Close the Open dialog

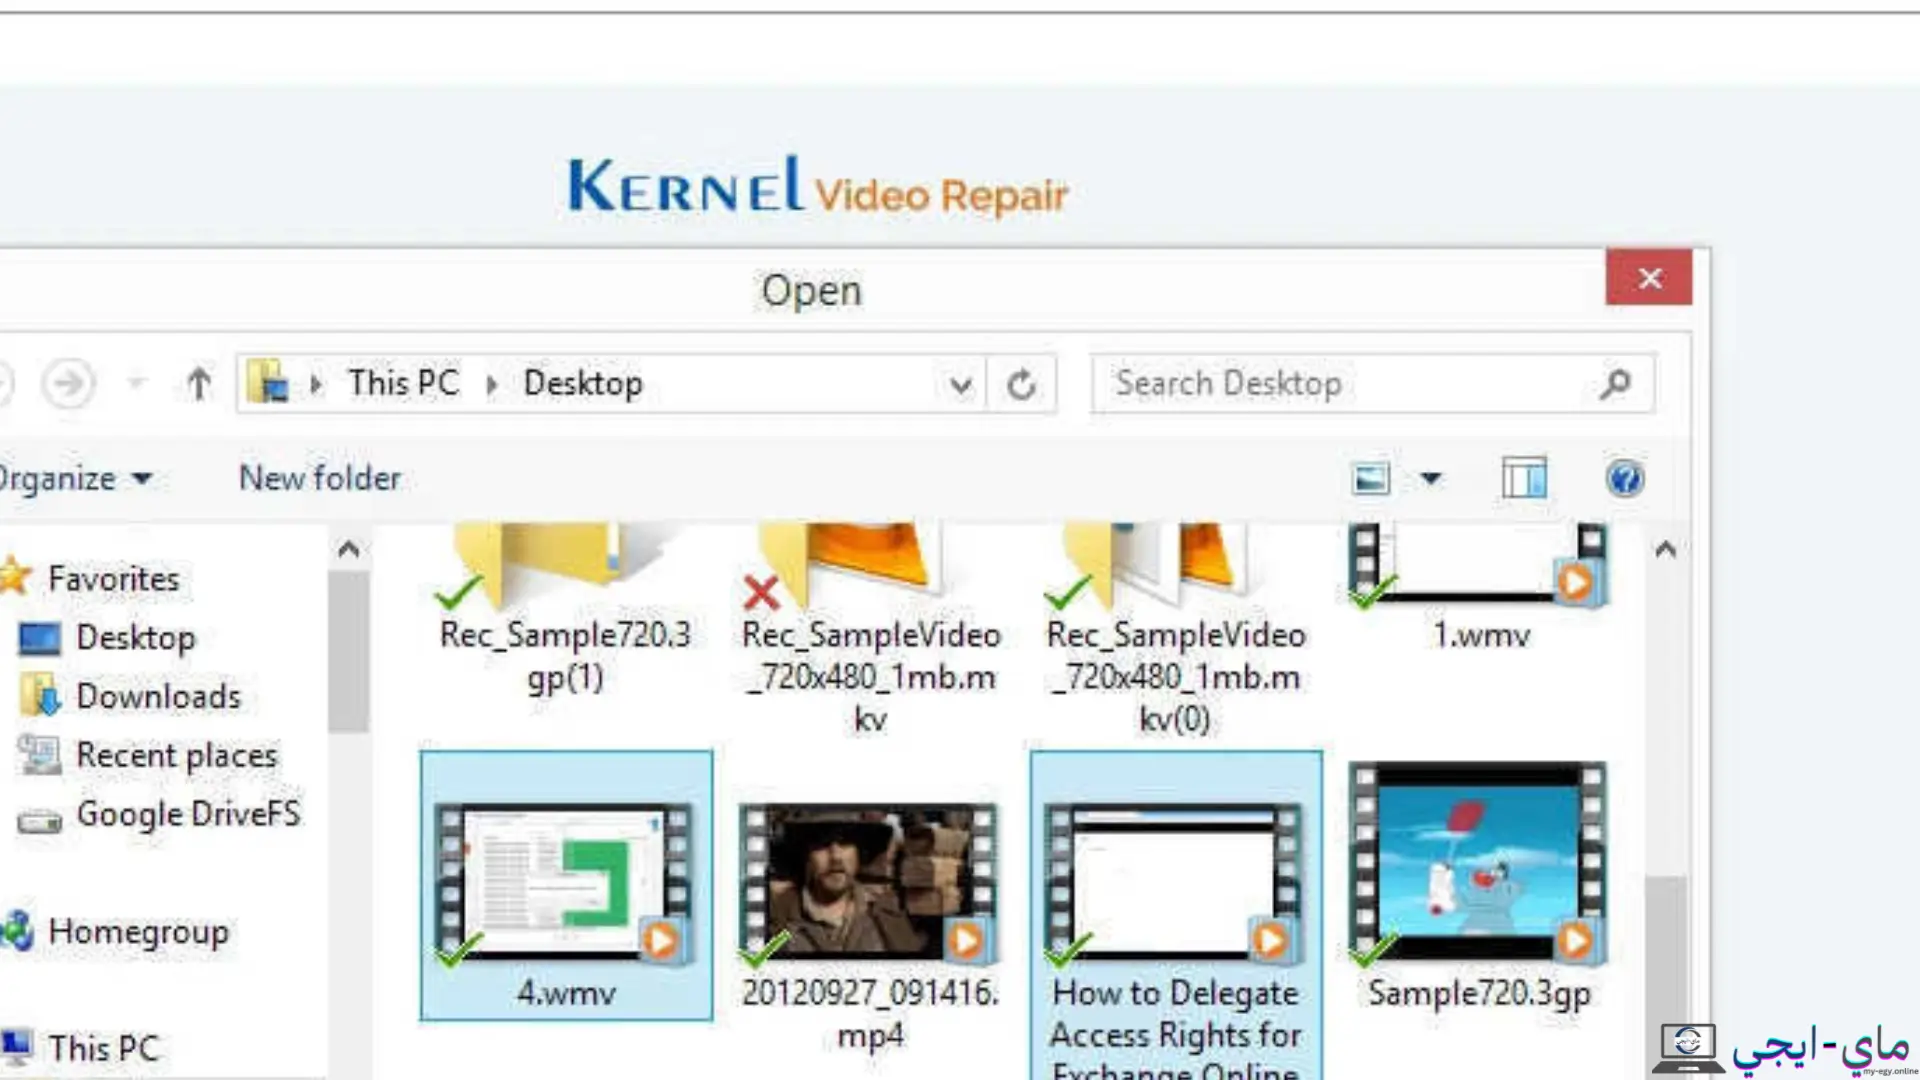point(1649,277)
